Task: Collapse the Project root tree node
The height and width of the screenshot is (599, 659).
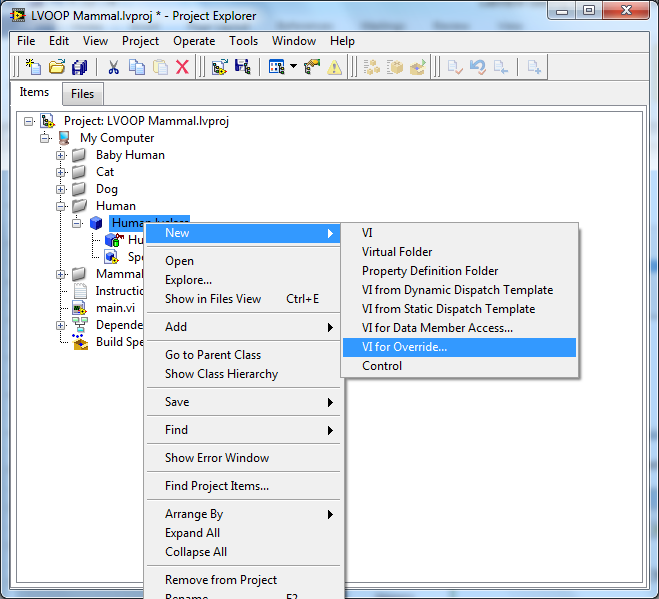Action: 29,121
